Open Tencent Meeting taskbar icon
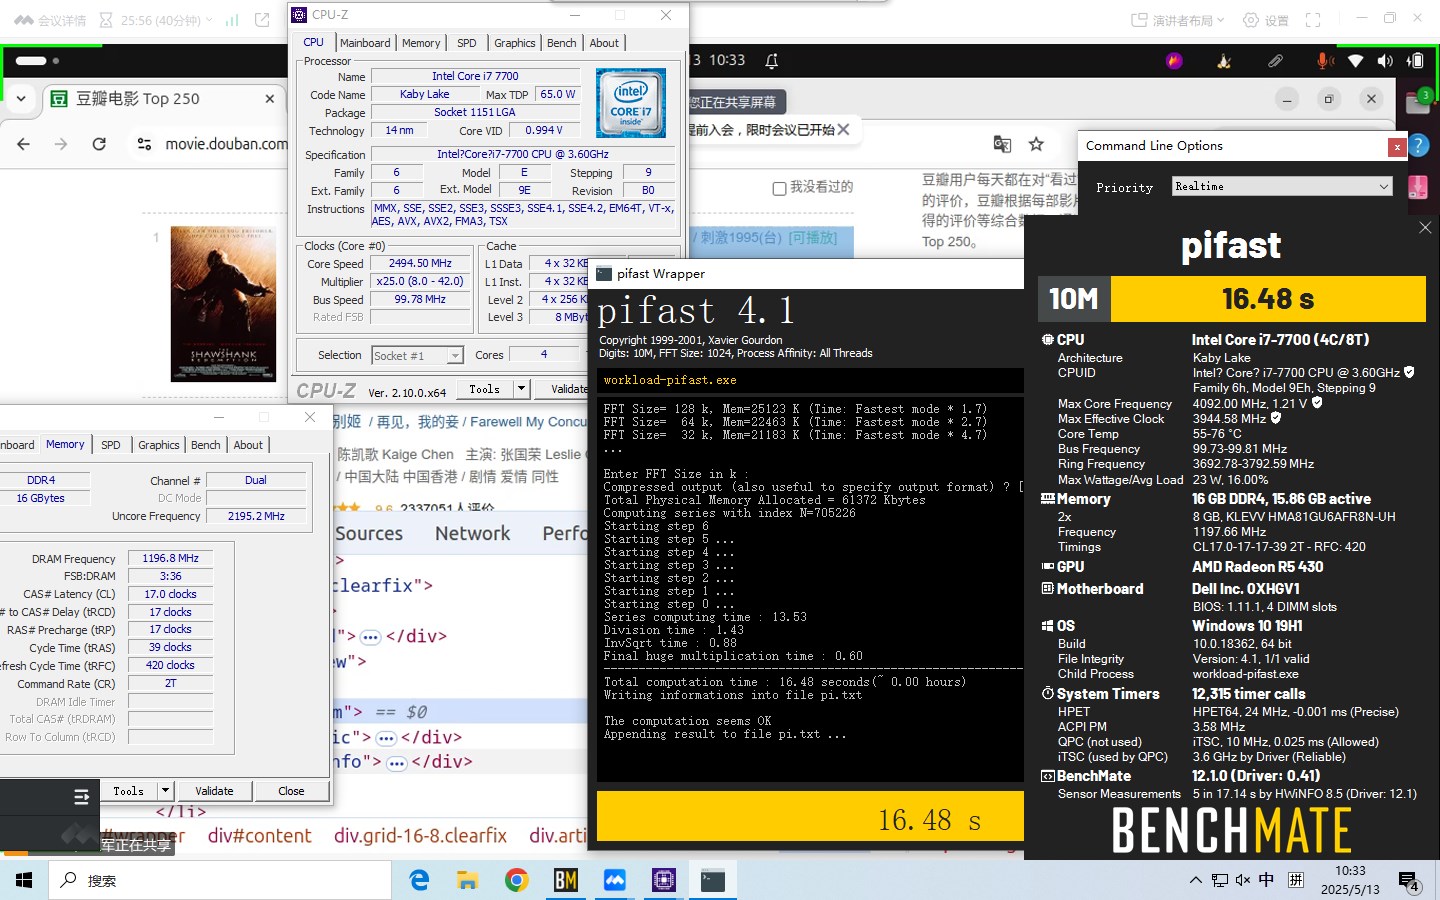Viewport: 1440px width, 900px height. click(x=614, y=880)
